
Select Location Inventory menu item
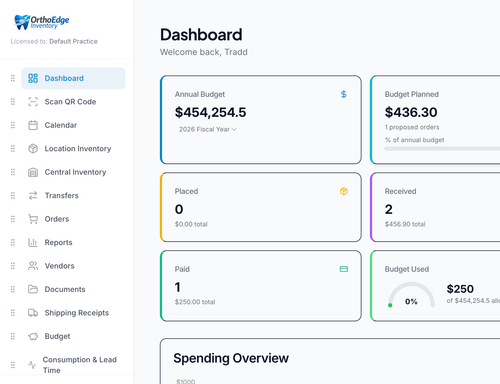[x=73, y=149]
